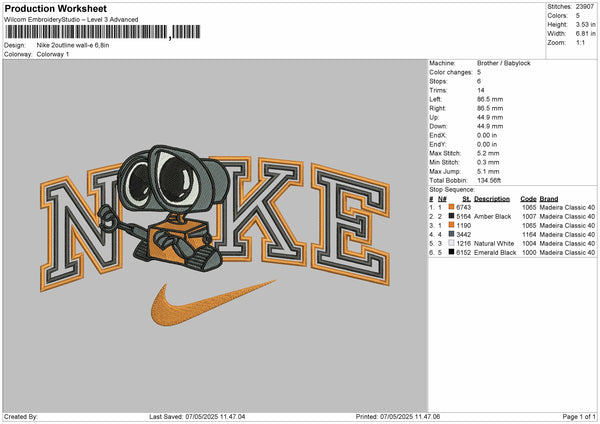This screenshot has width=600, height=424.
Task: Click the Down value 44.9 mm
Action: 490,126
